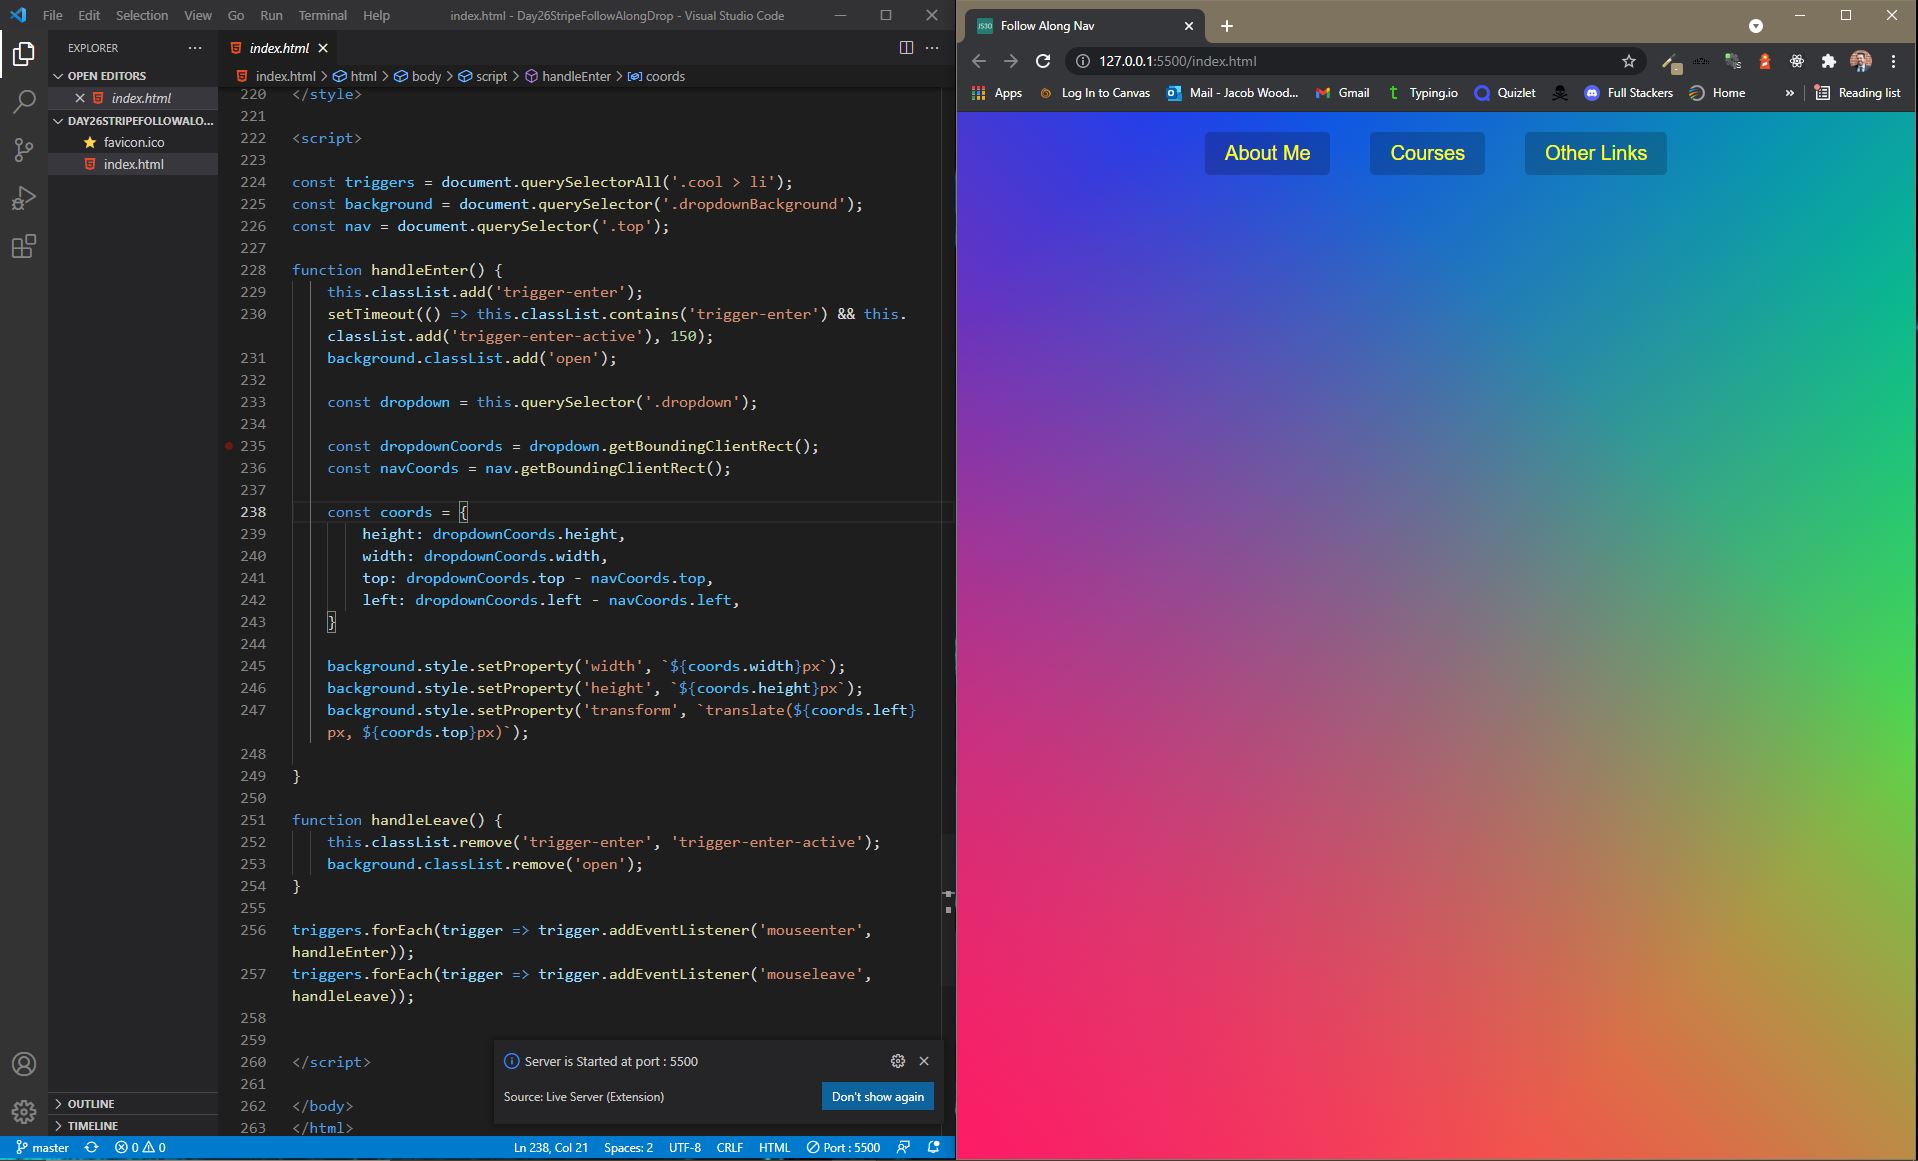This screenshot has width=1918, height=1161.
Task: Close the index.html editor tab
Action: pos(323,48)
